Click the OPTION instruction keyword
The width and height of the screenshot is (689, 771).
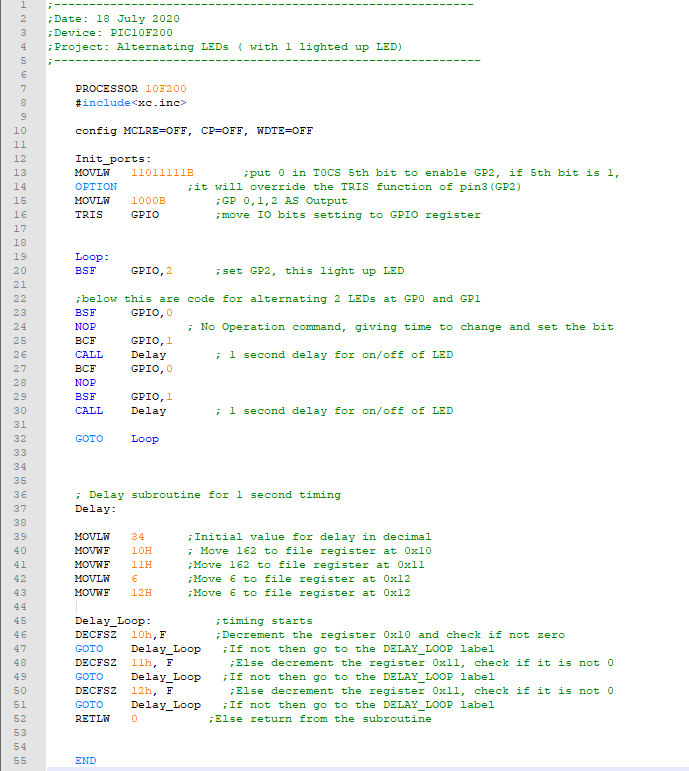[95, 187]
